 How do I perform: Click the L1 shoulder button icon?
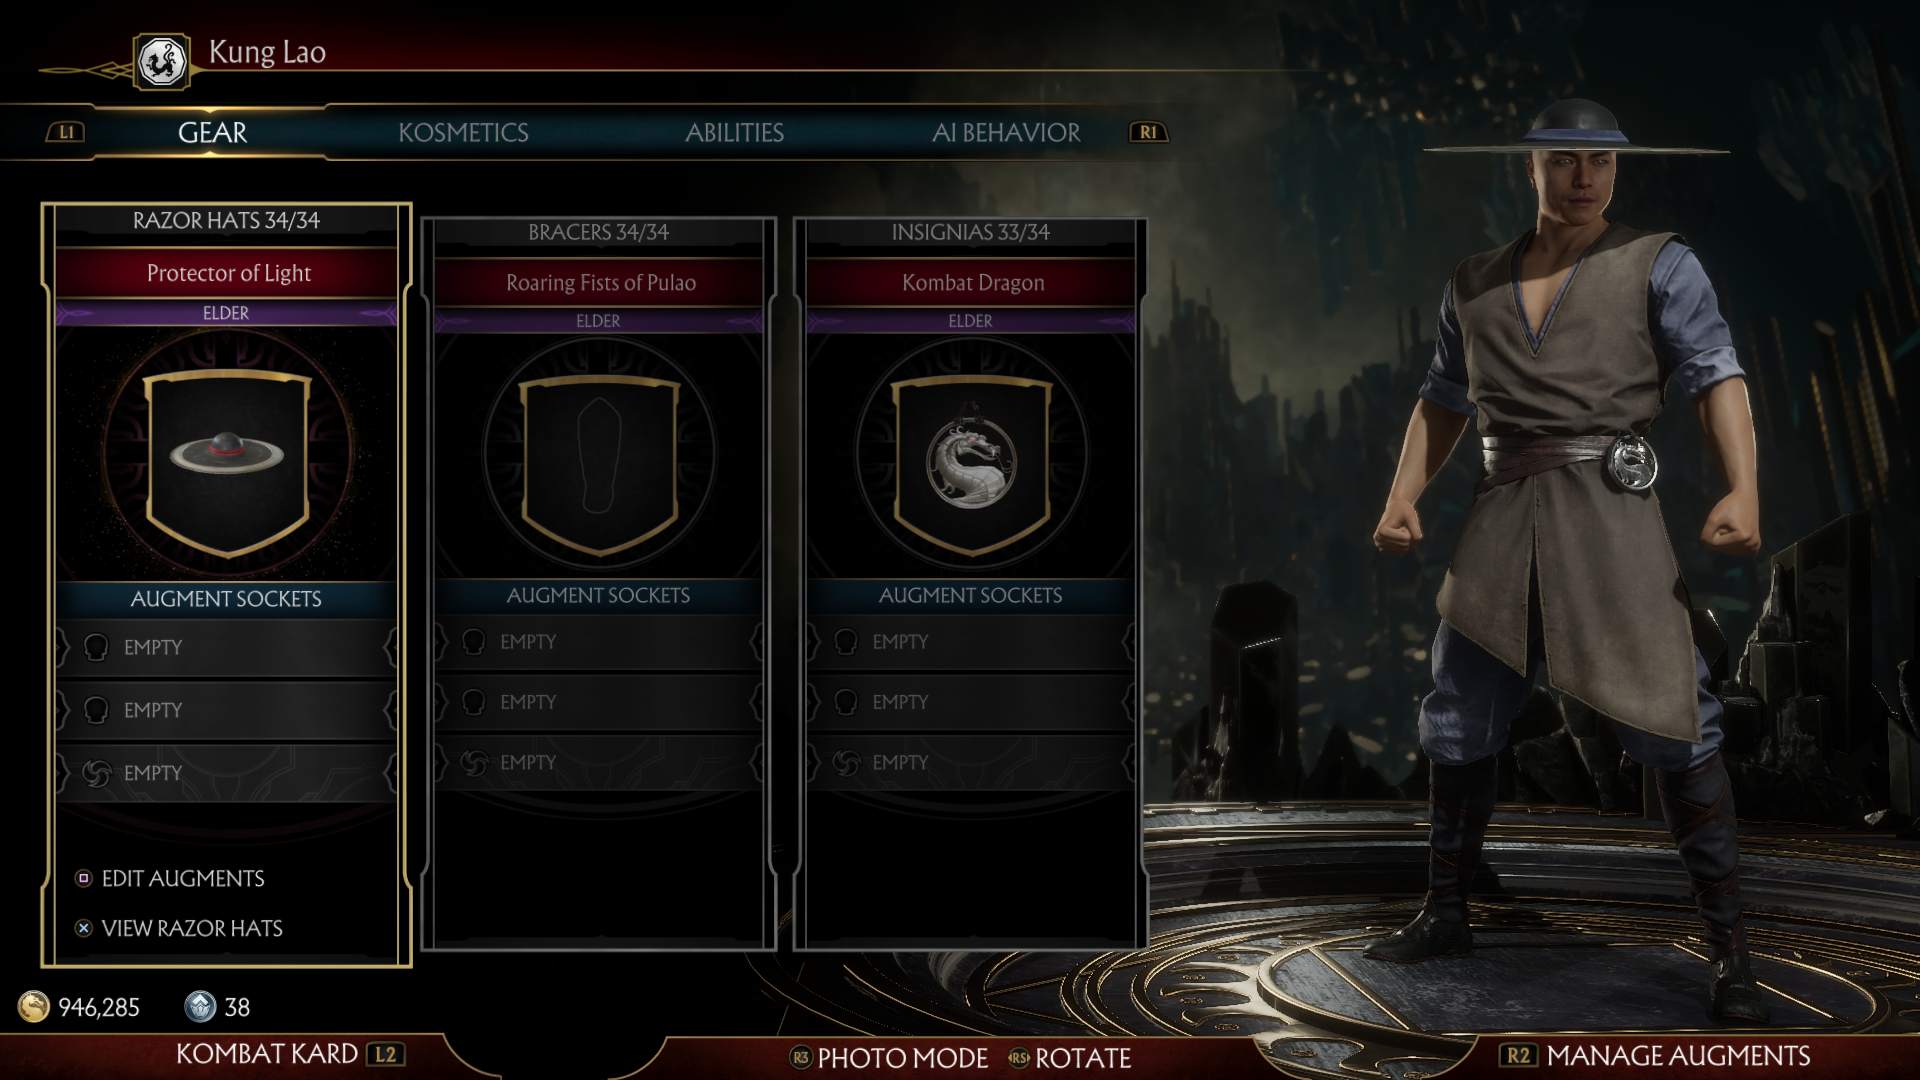click(x=66, y=132)
